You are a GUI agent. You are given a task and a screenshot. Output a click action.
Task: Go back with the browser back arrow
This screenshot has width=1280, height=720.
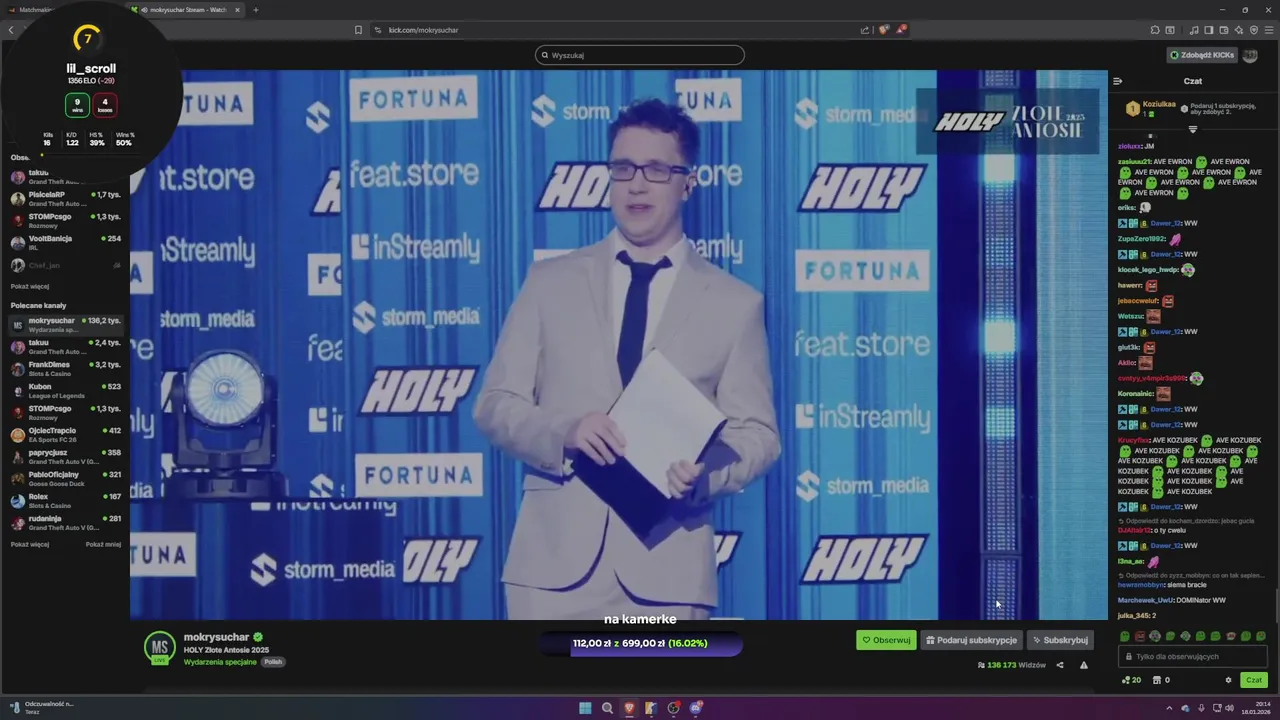(x=11, y=30)
